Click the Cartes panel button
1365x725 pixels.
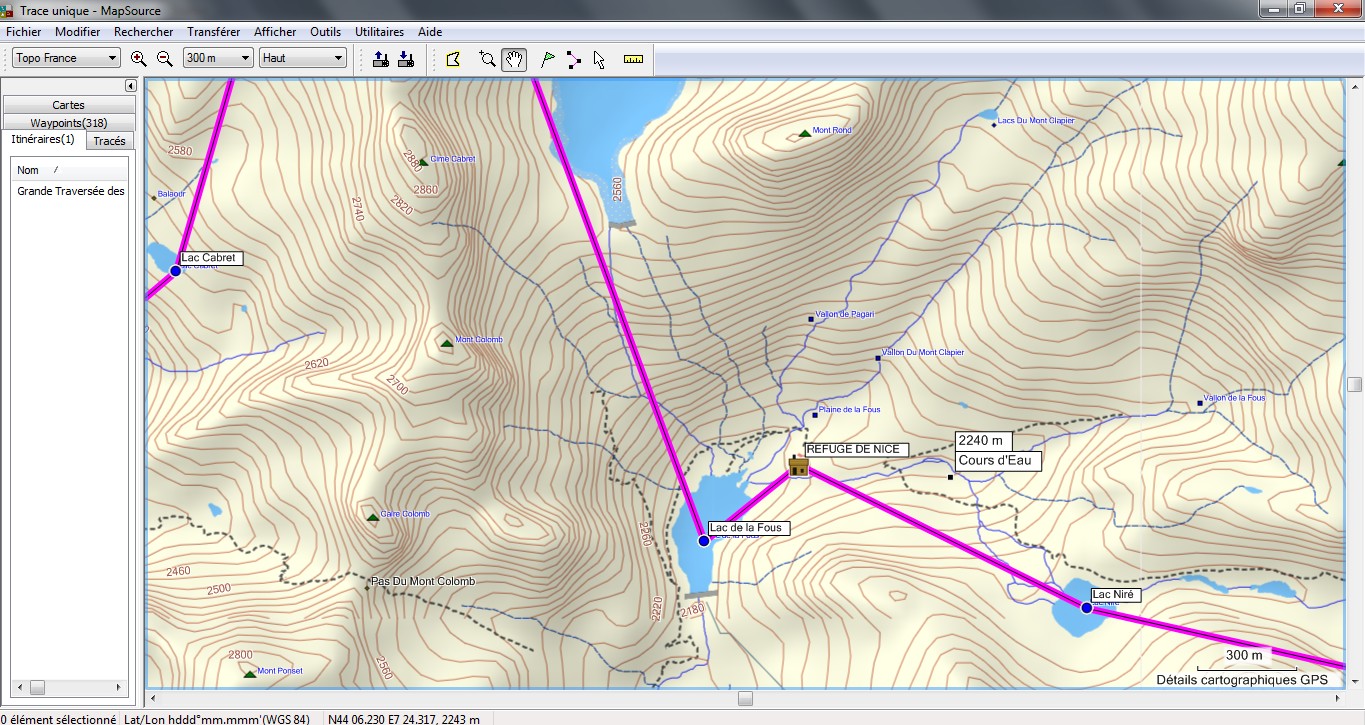pos(69,105)
